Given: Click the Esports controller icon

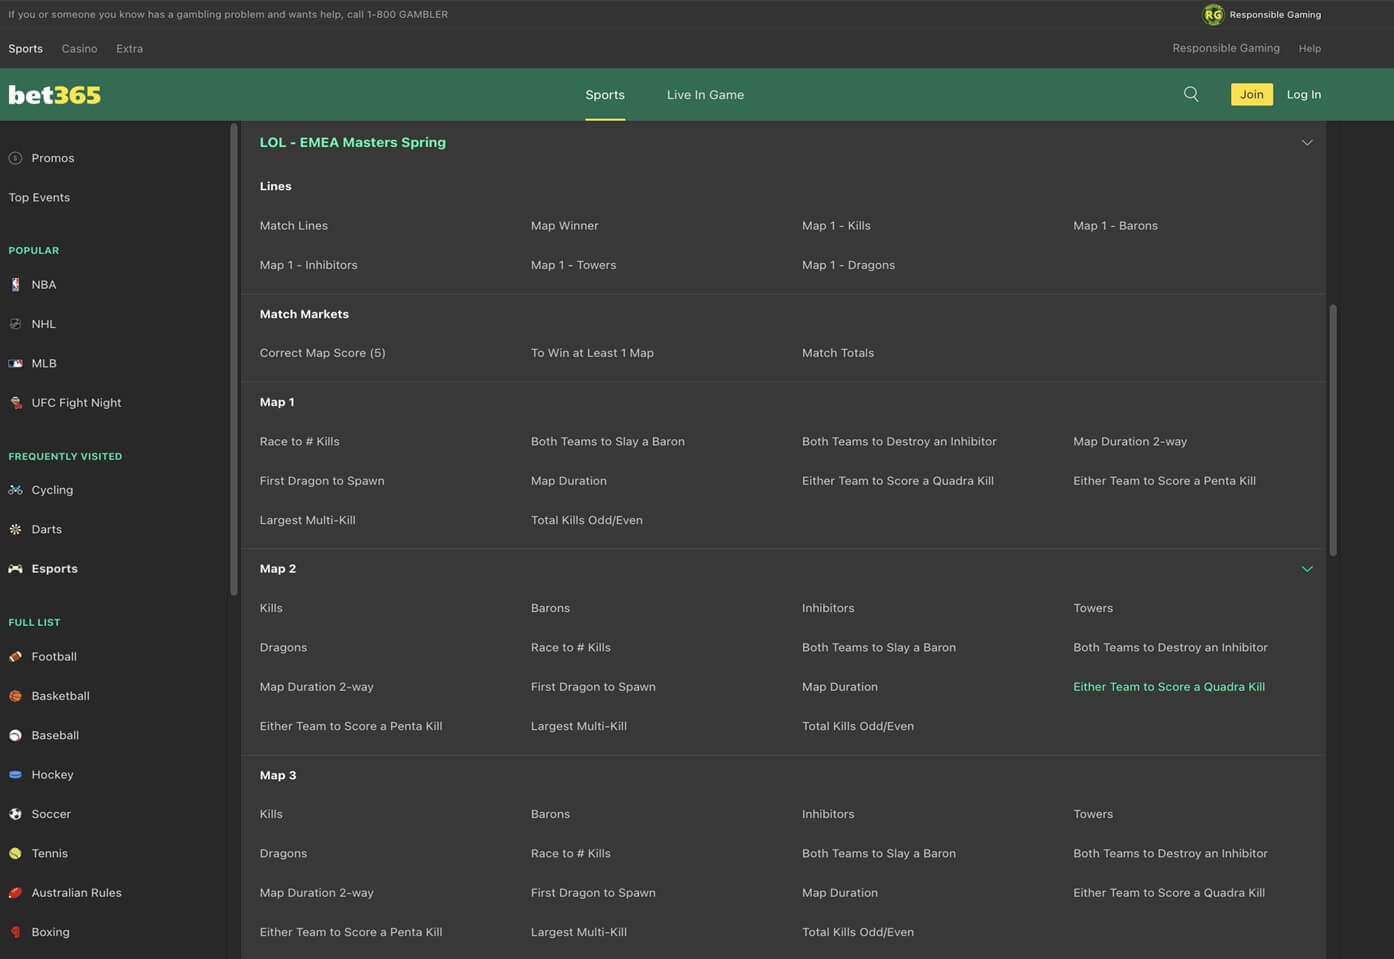Looking at the screenshot, I should point(15,569).
